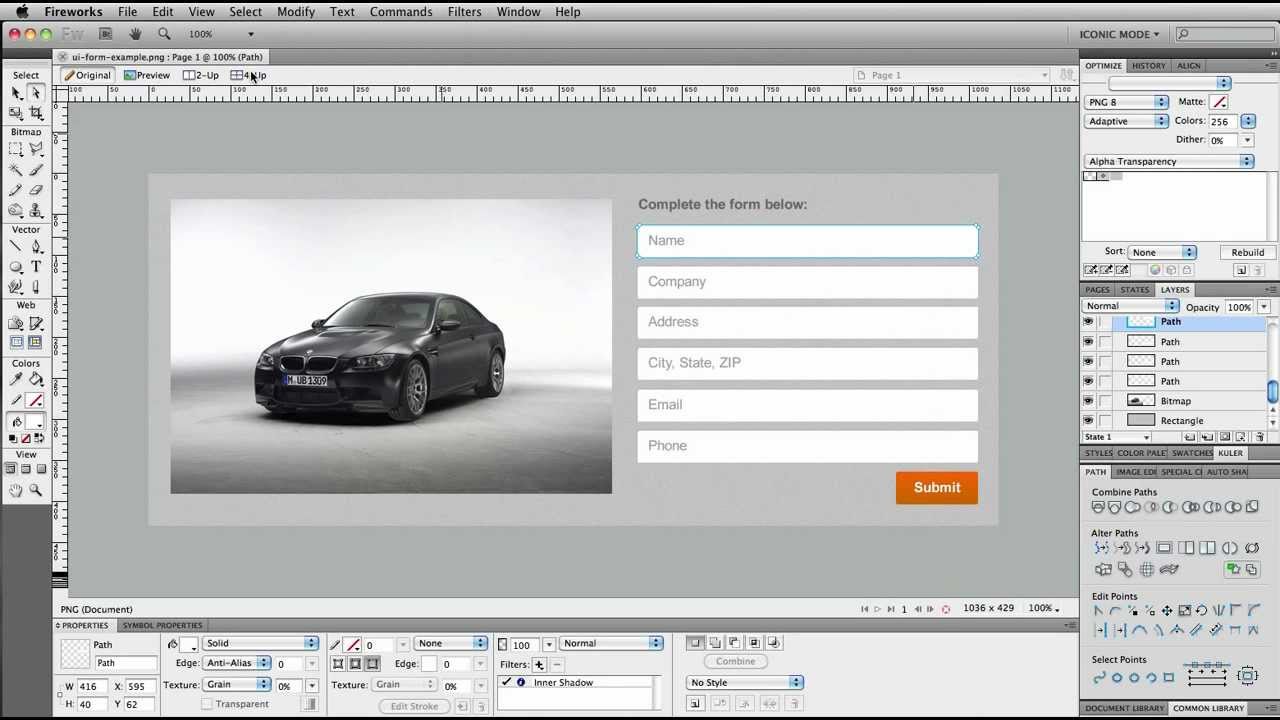Click the Matte color swatch
Screen dimensions: 1280x720
[1218, 102]
